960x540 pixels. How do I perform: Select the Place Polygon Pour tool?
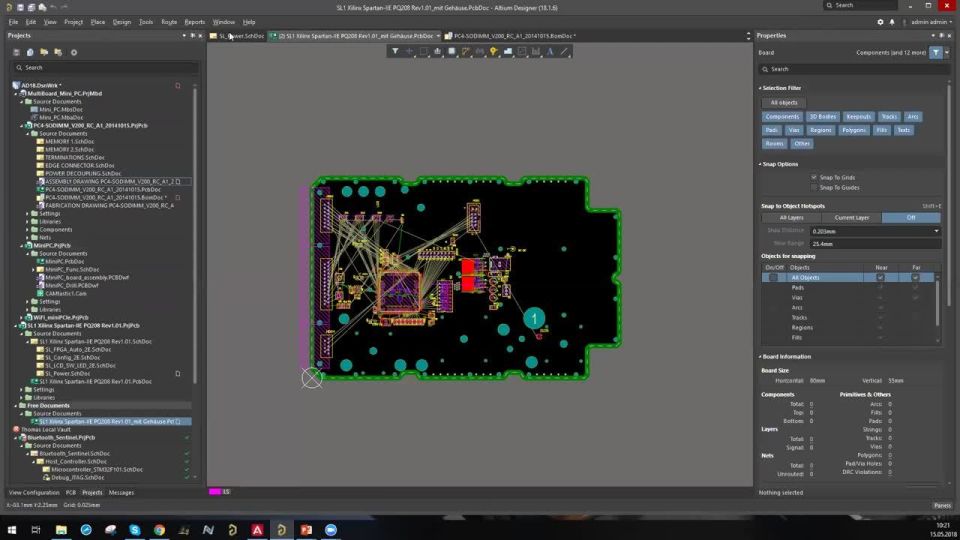[508, 51]
